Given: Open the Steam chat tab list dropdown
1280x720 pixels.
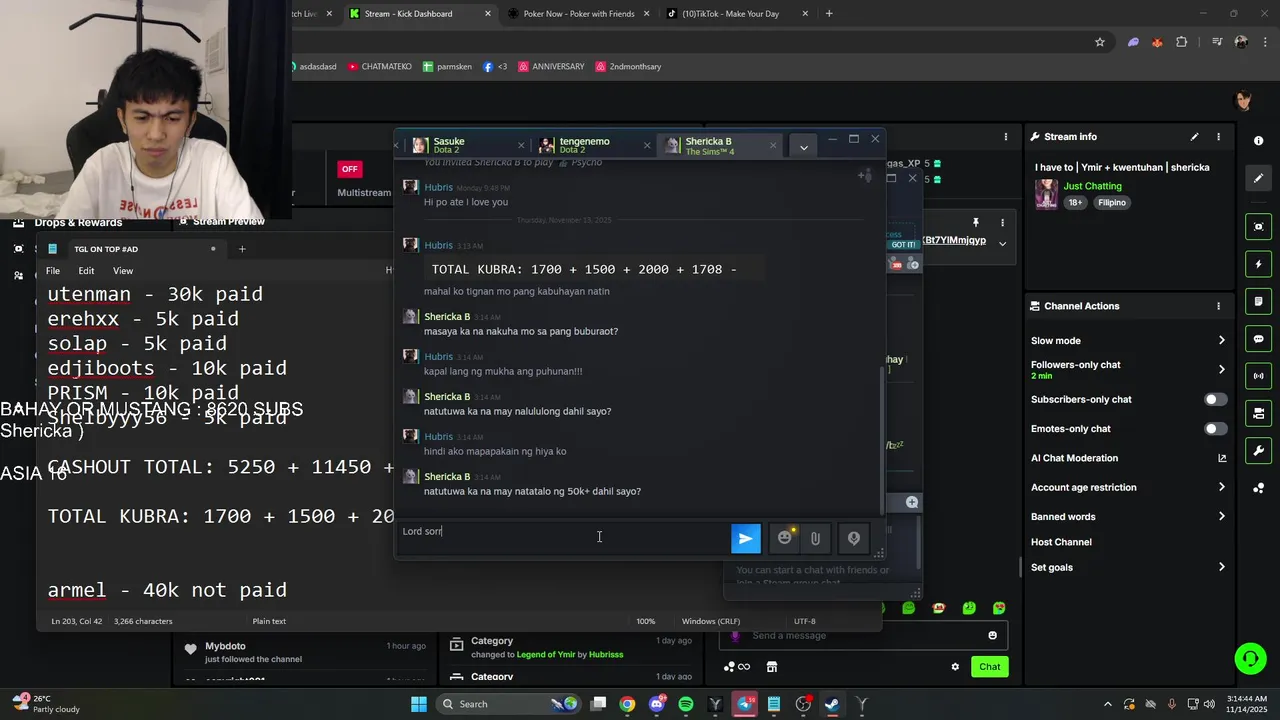Looking at the screenshot, I should coord(803,147).
